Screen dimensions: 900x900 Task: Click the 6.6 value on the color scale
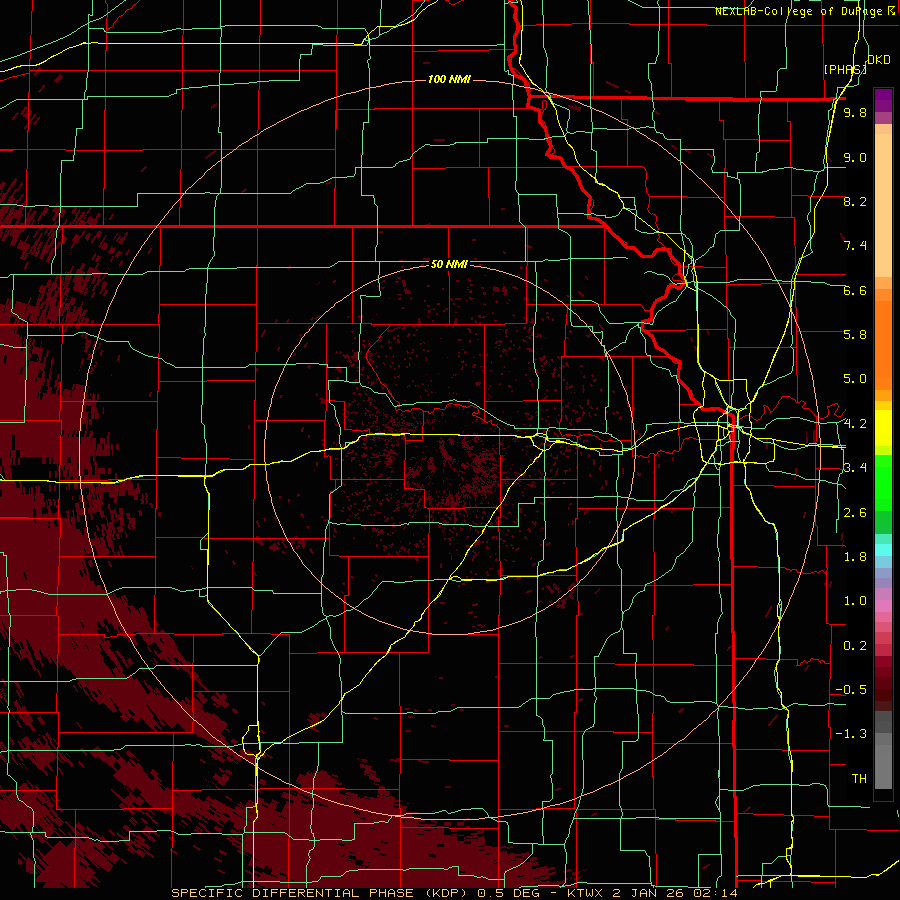pos(855,290)
